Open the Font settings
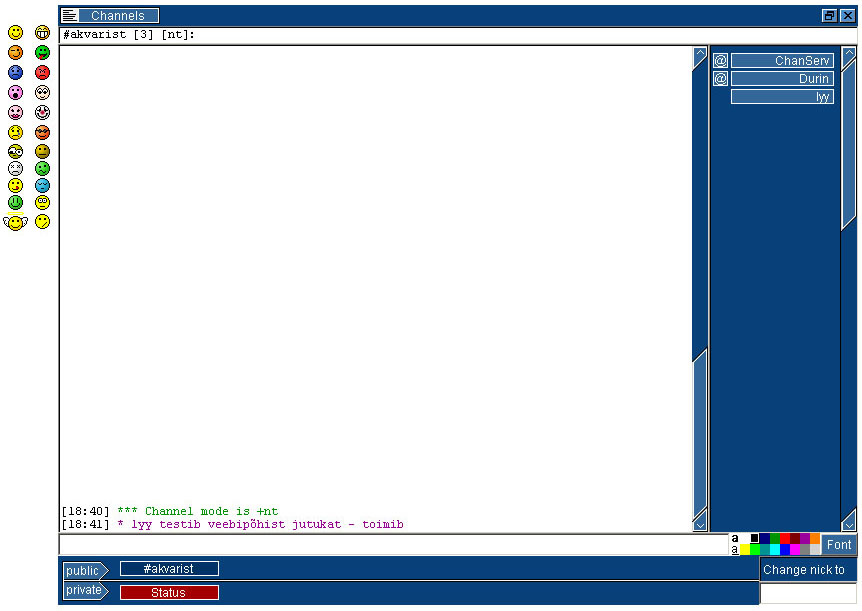Screen dimensions: 862x611 (839, 545)
